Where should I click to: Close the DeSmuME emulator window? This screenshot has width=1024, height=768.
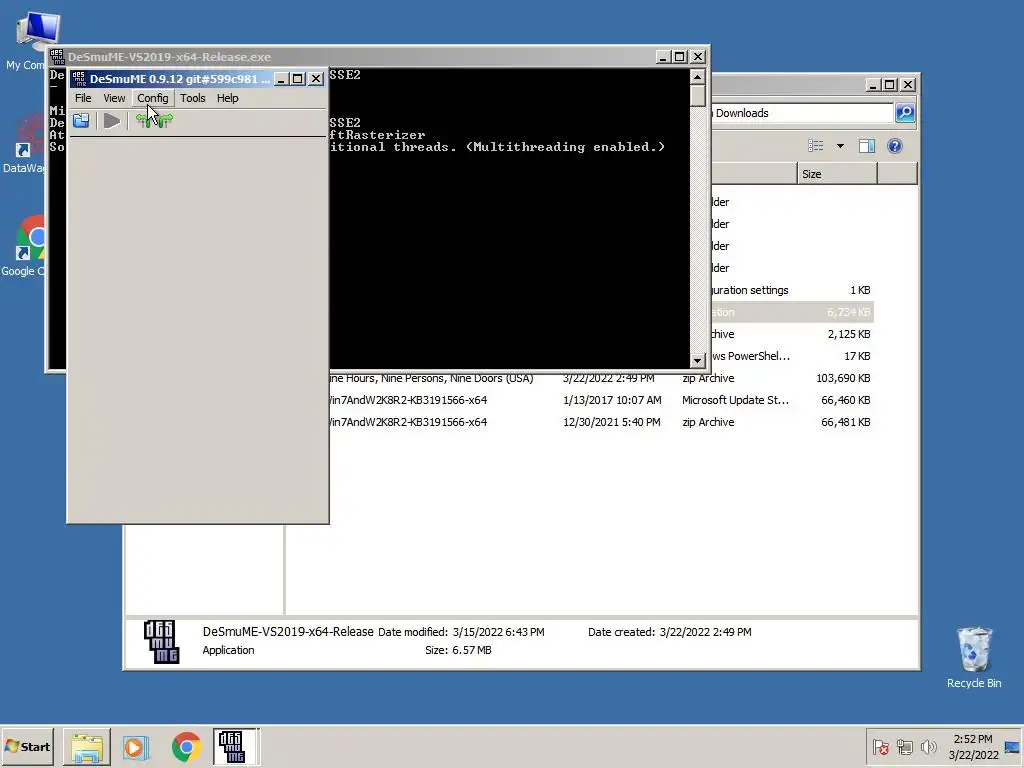click(316, 79)
